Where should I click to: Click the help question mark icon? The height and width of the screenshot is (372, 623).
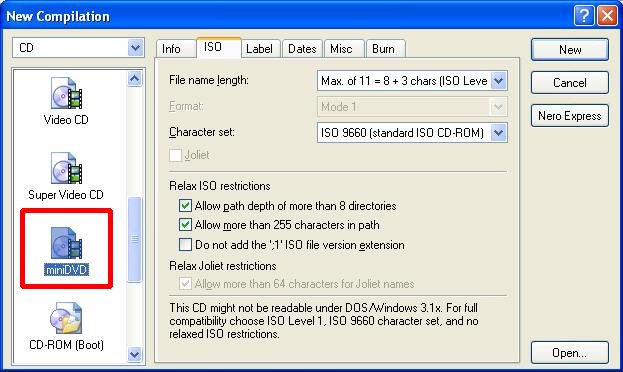click(584, 16)
